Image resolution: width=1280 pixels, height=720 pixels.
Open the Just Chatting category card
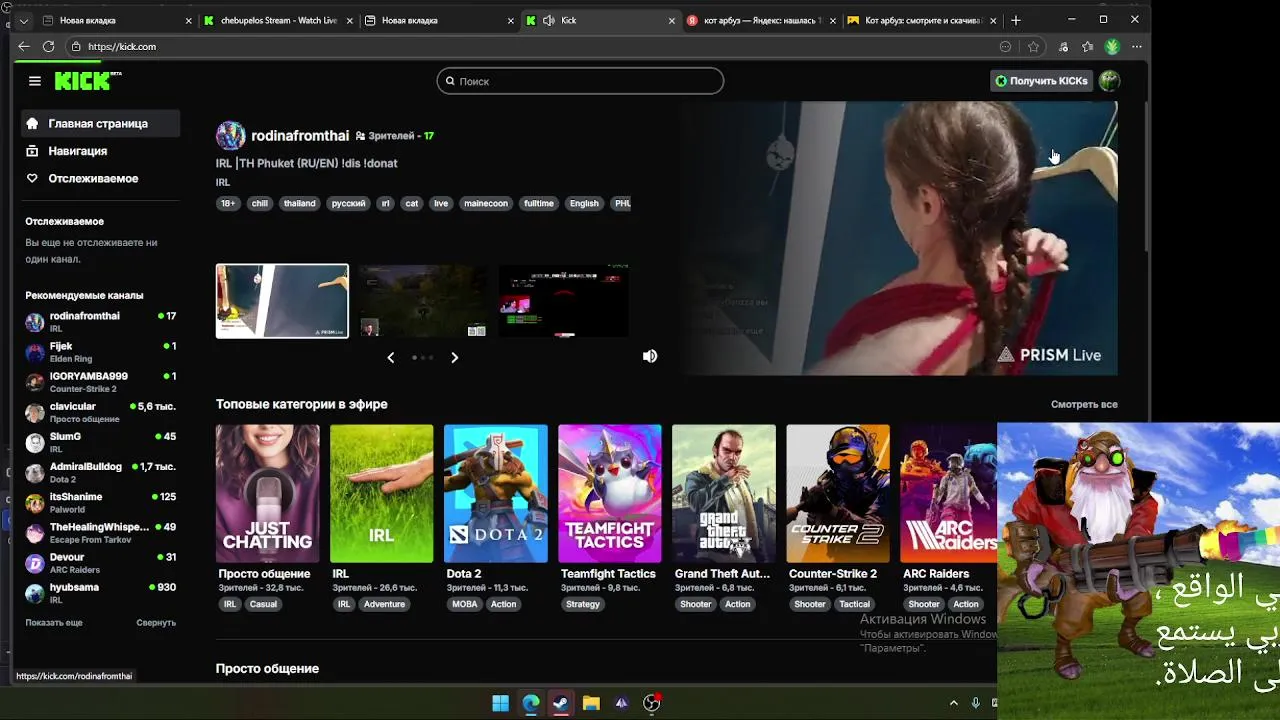268,494
